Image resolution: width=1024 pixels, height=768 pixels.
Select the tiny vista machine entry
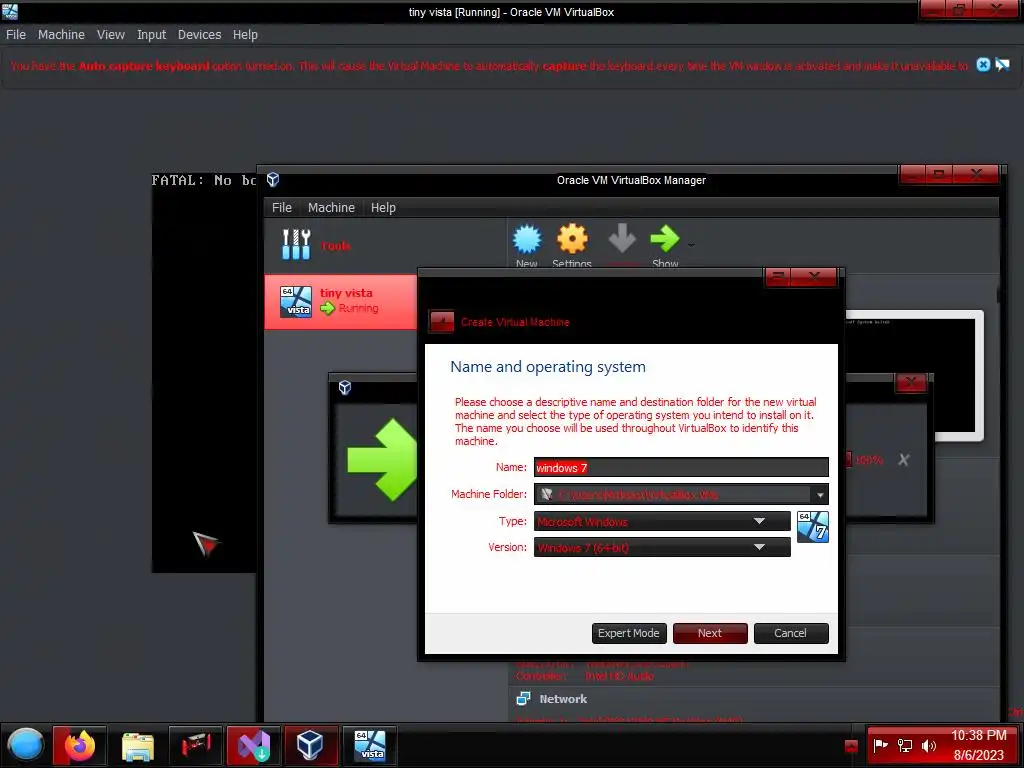click(340, 302)
